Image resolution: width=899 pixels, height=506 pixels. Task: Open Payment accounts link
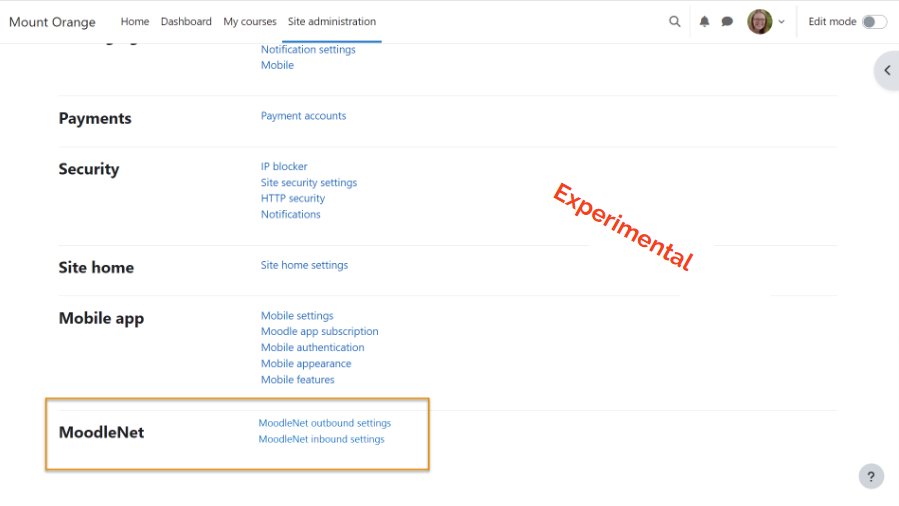(303, 116)
